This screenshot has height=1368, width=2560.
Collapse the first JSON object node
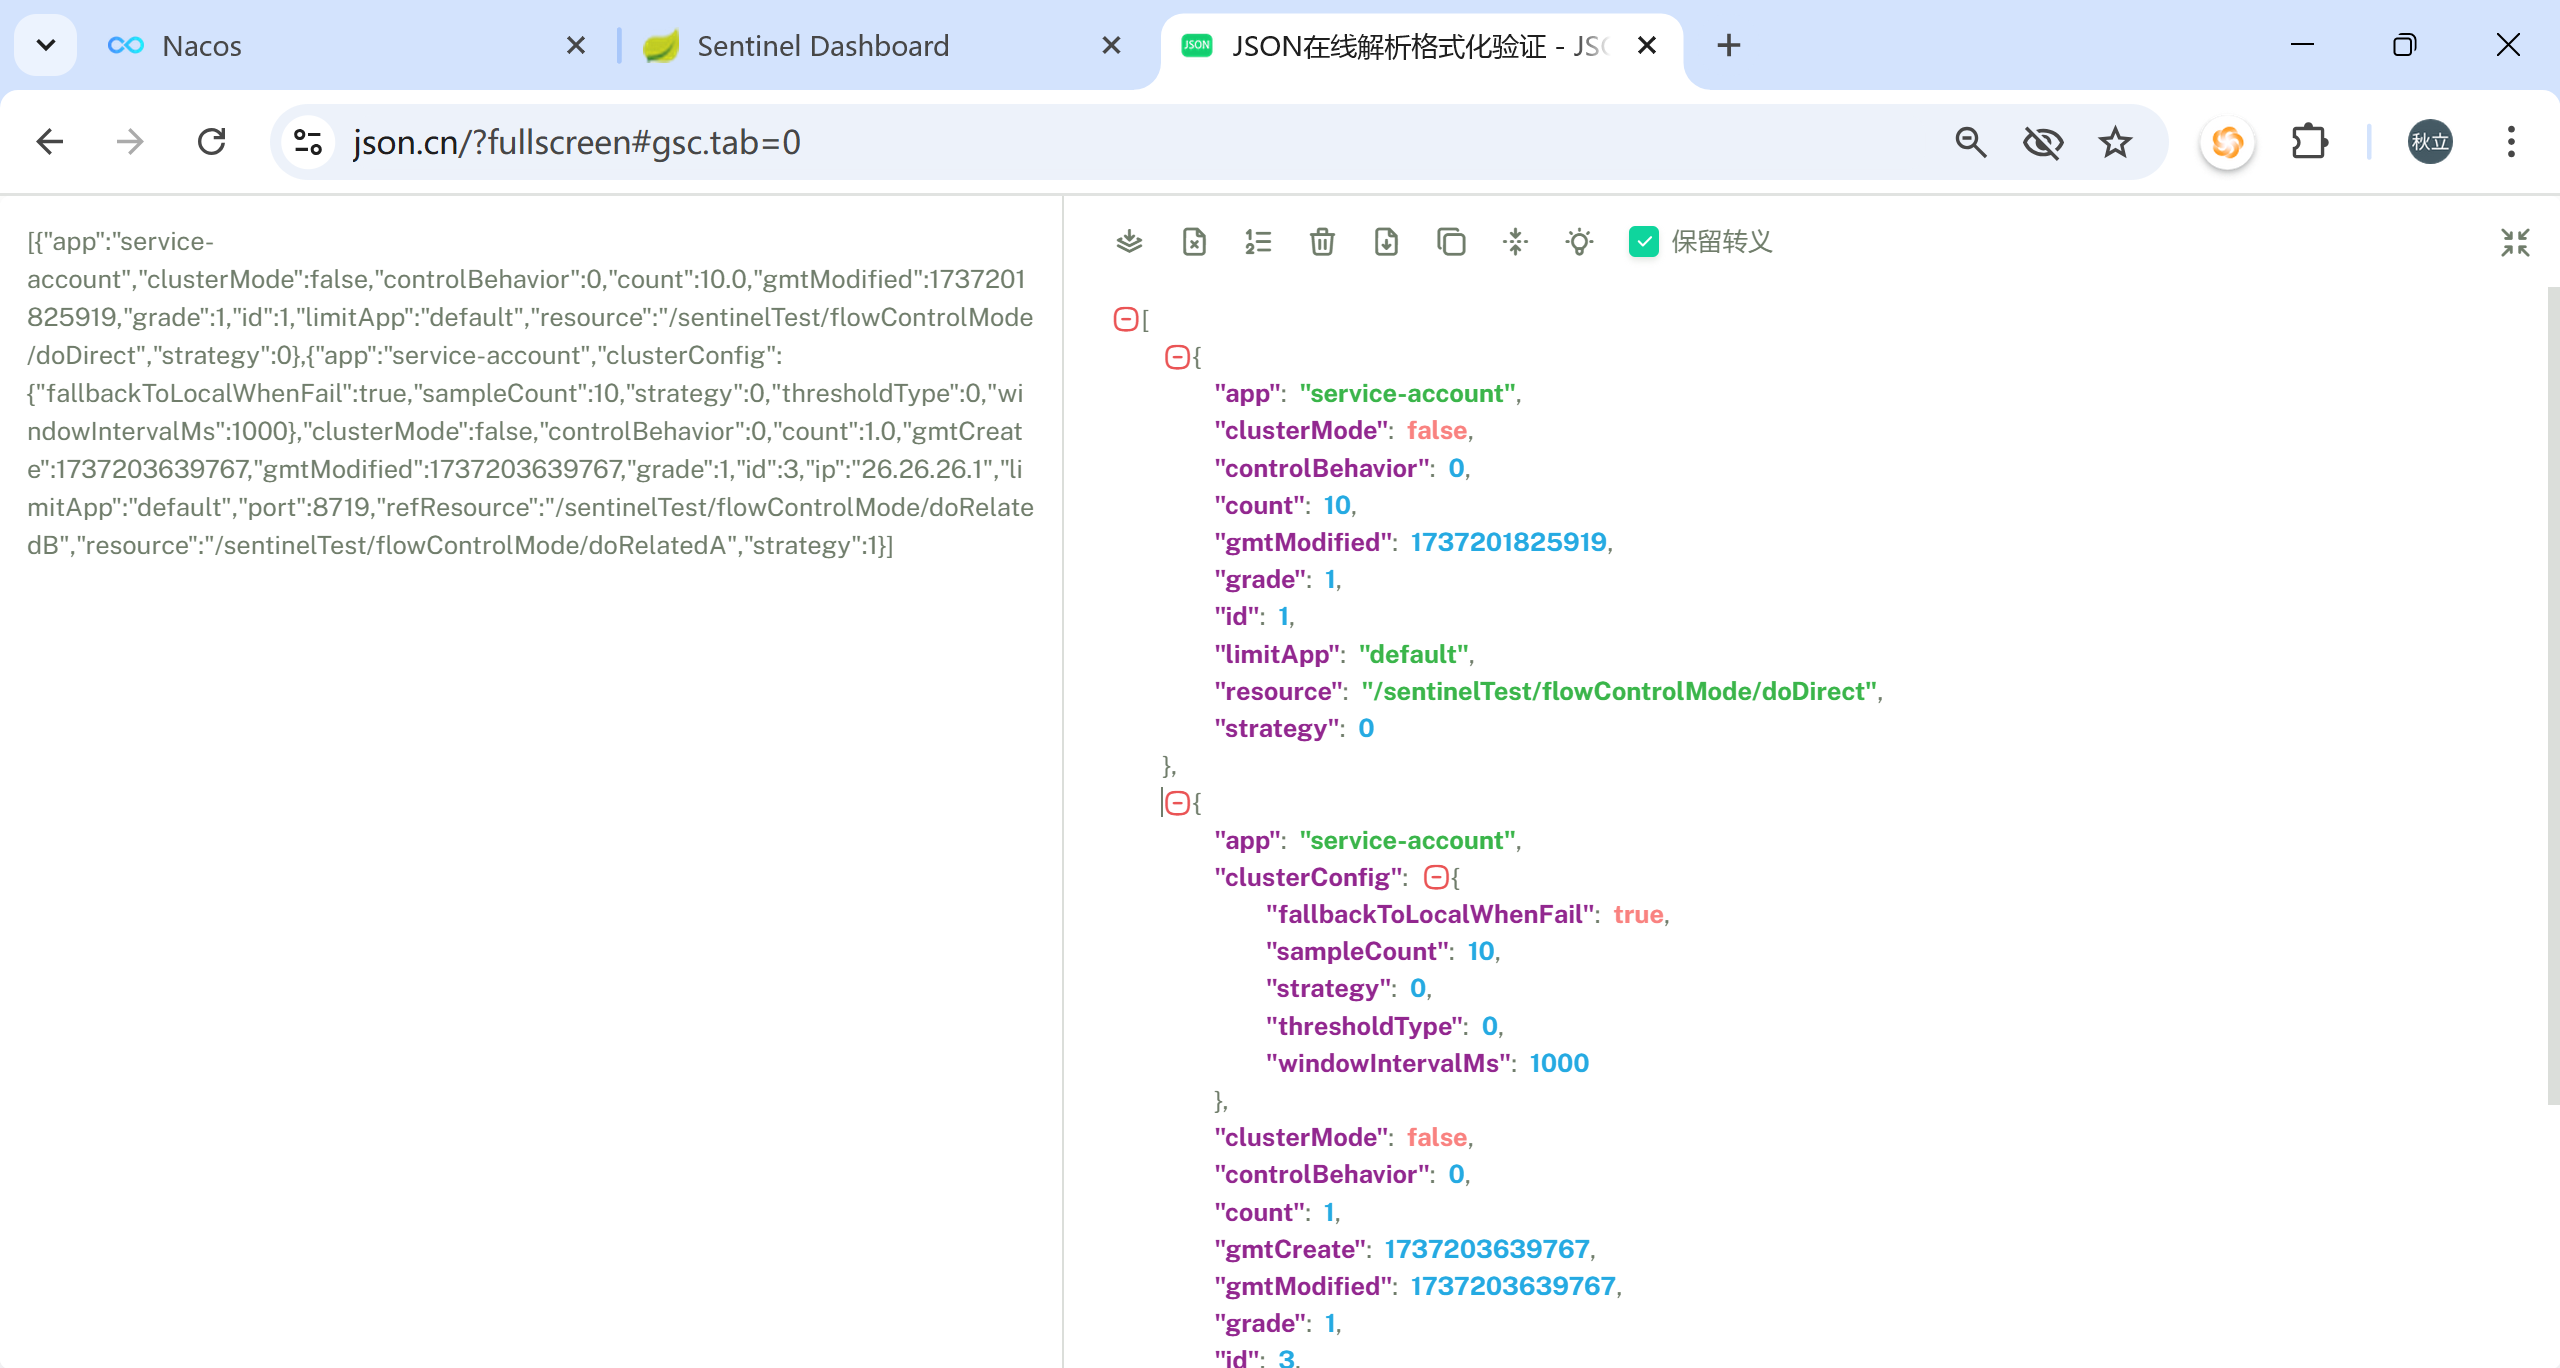(x=1177, y=357)
